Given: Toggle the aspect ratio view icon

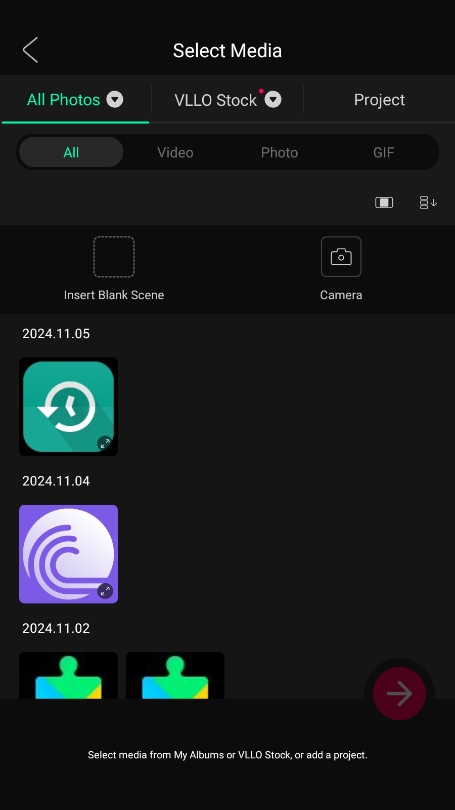Looking at the screenshot, I should tap(384, 202).
